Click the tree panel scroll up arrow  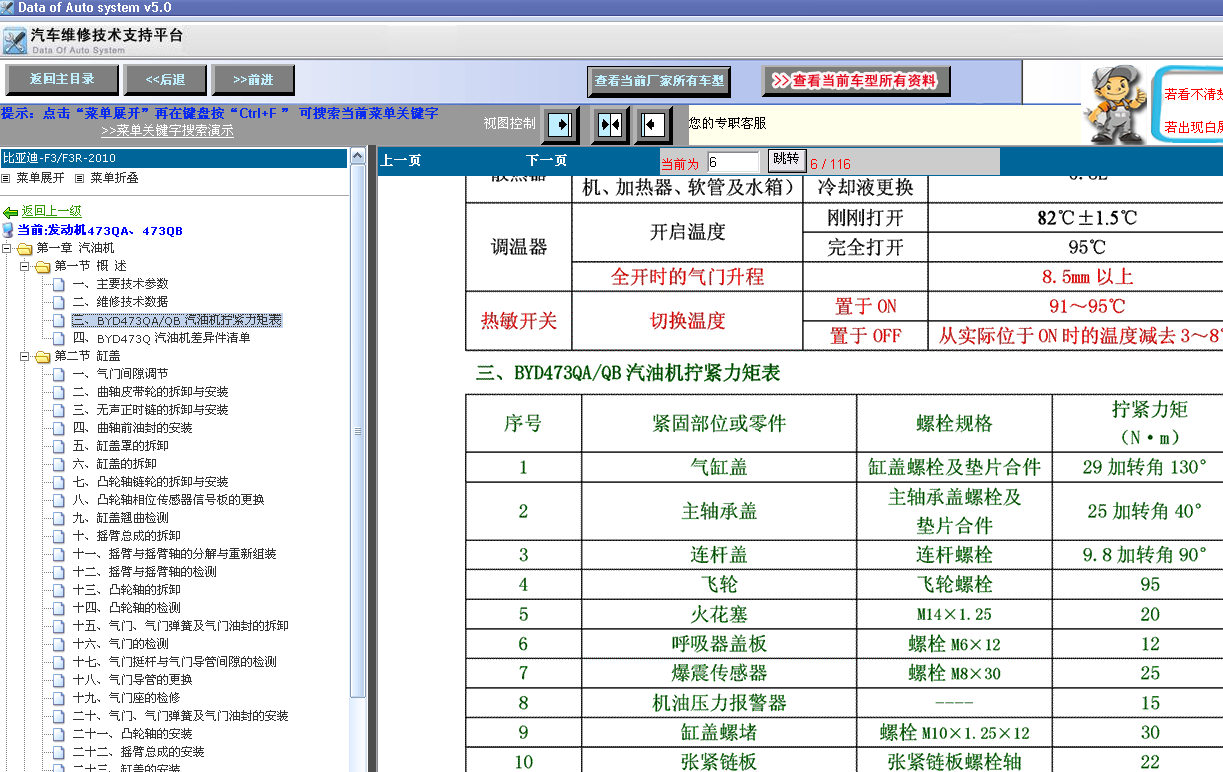[x=358, y=158]
